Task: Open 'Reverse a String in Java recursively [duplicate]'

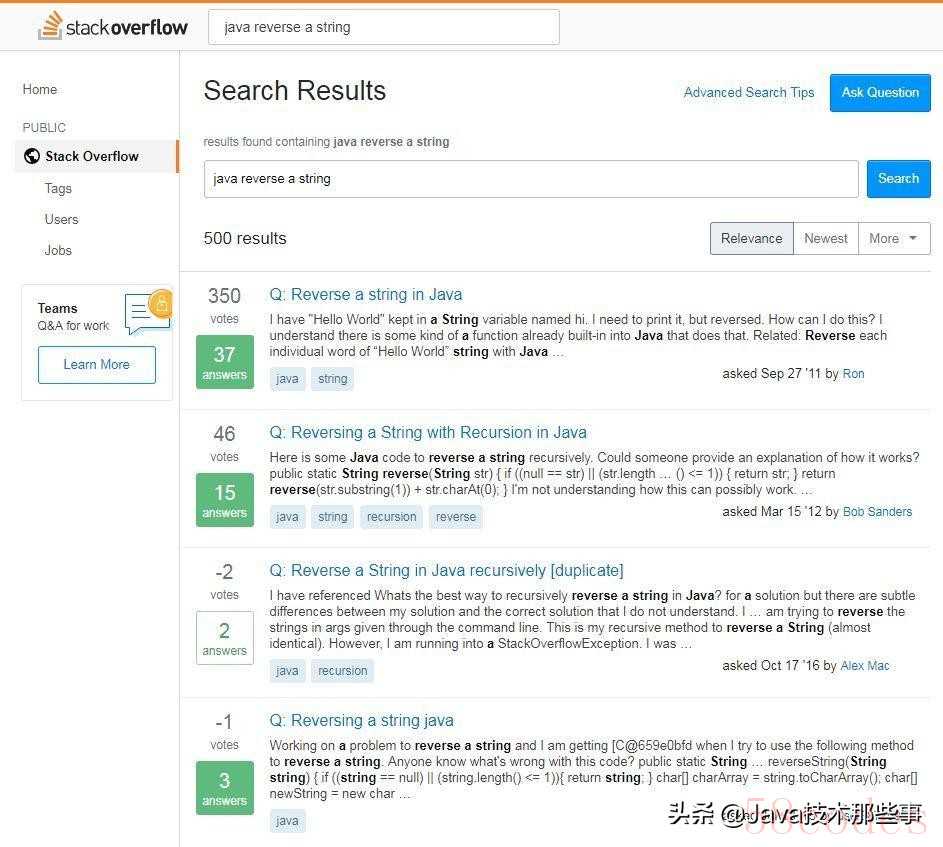Action: point(446,570)
